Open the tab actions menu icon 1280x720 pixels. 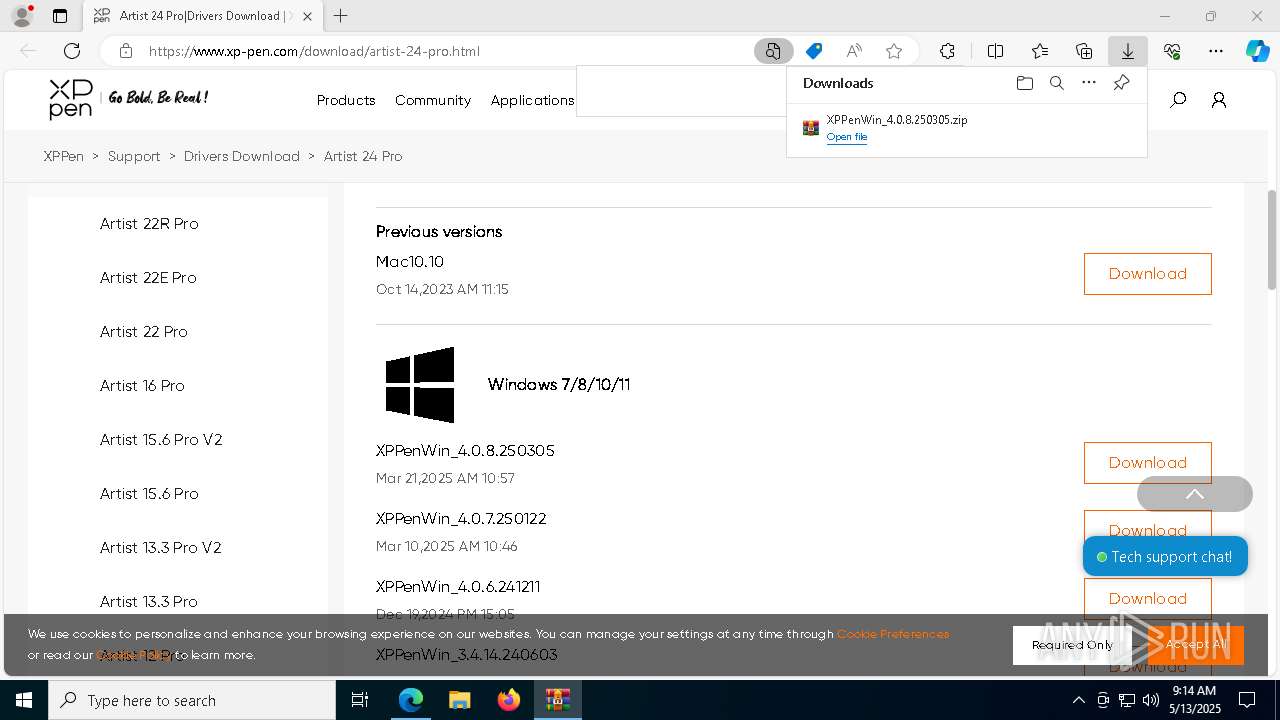(x=60, y=16)
